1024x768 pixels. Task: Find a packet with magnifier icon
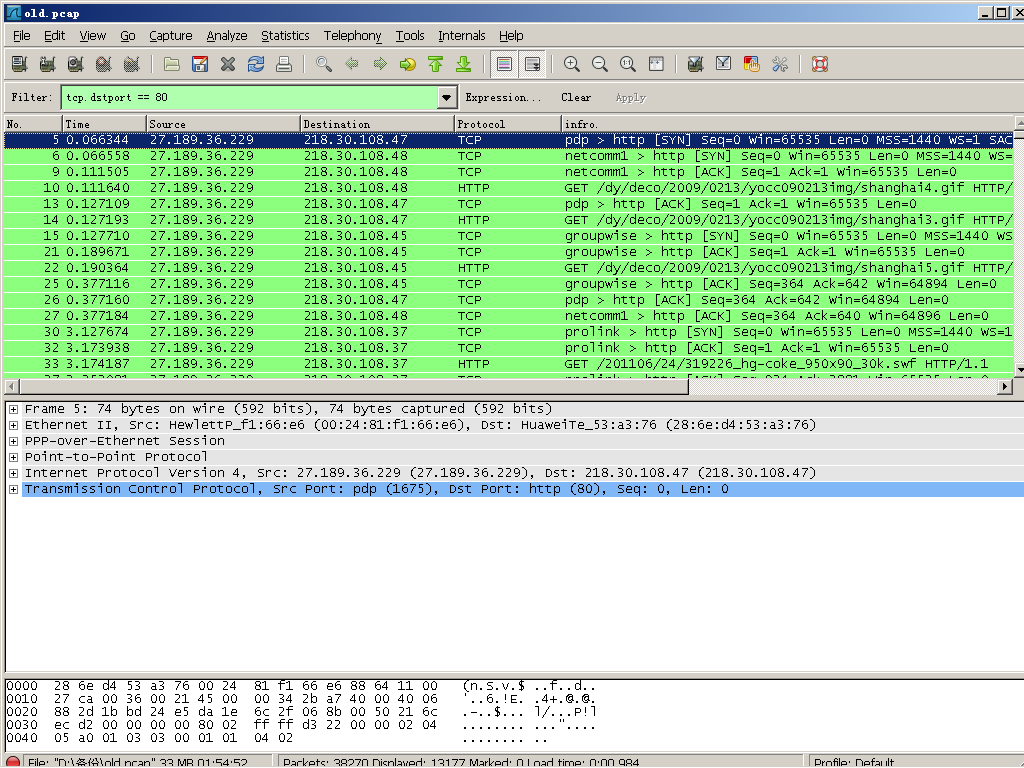tap(324, 64)
